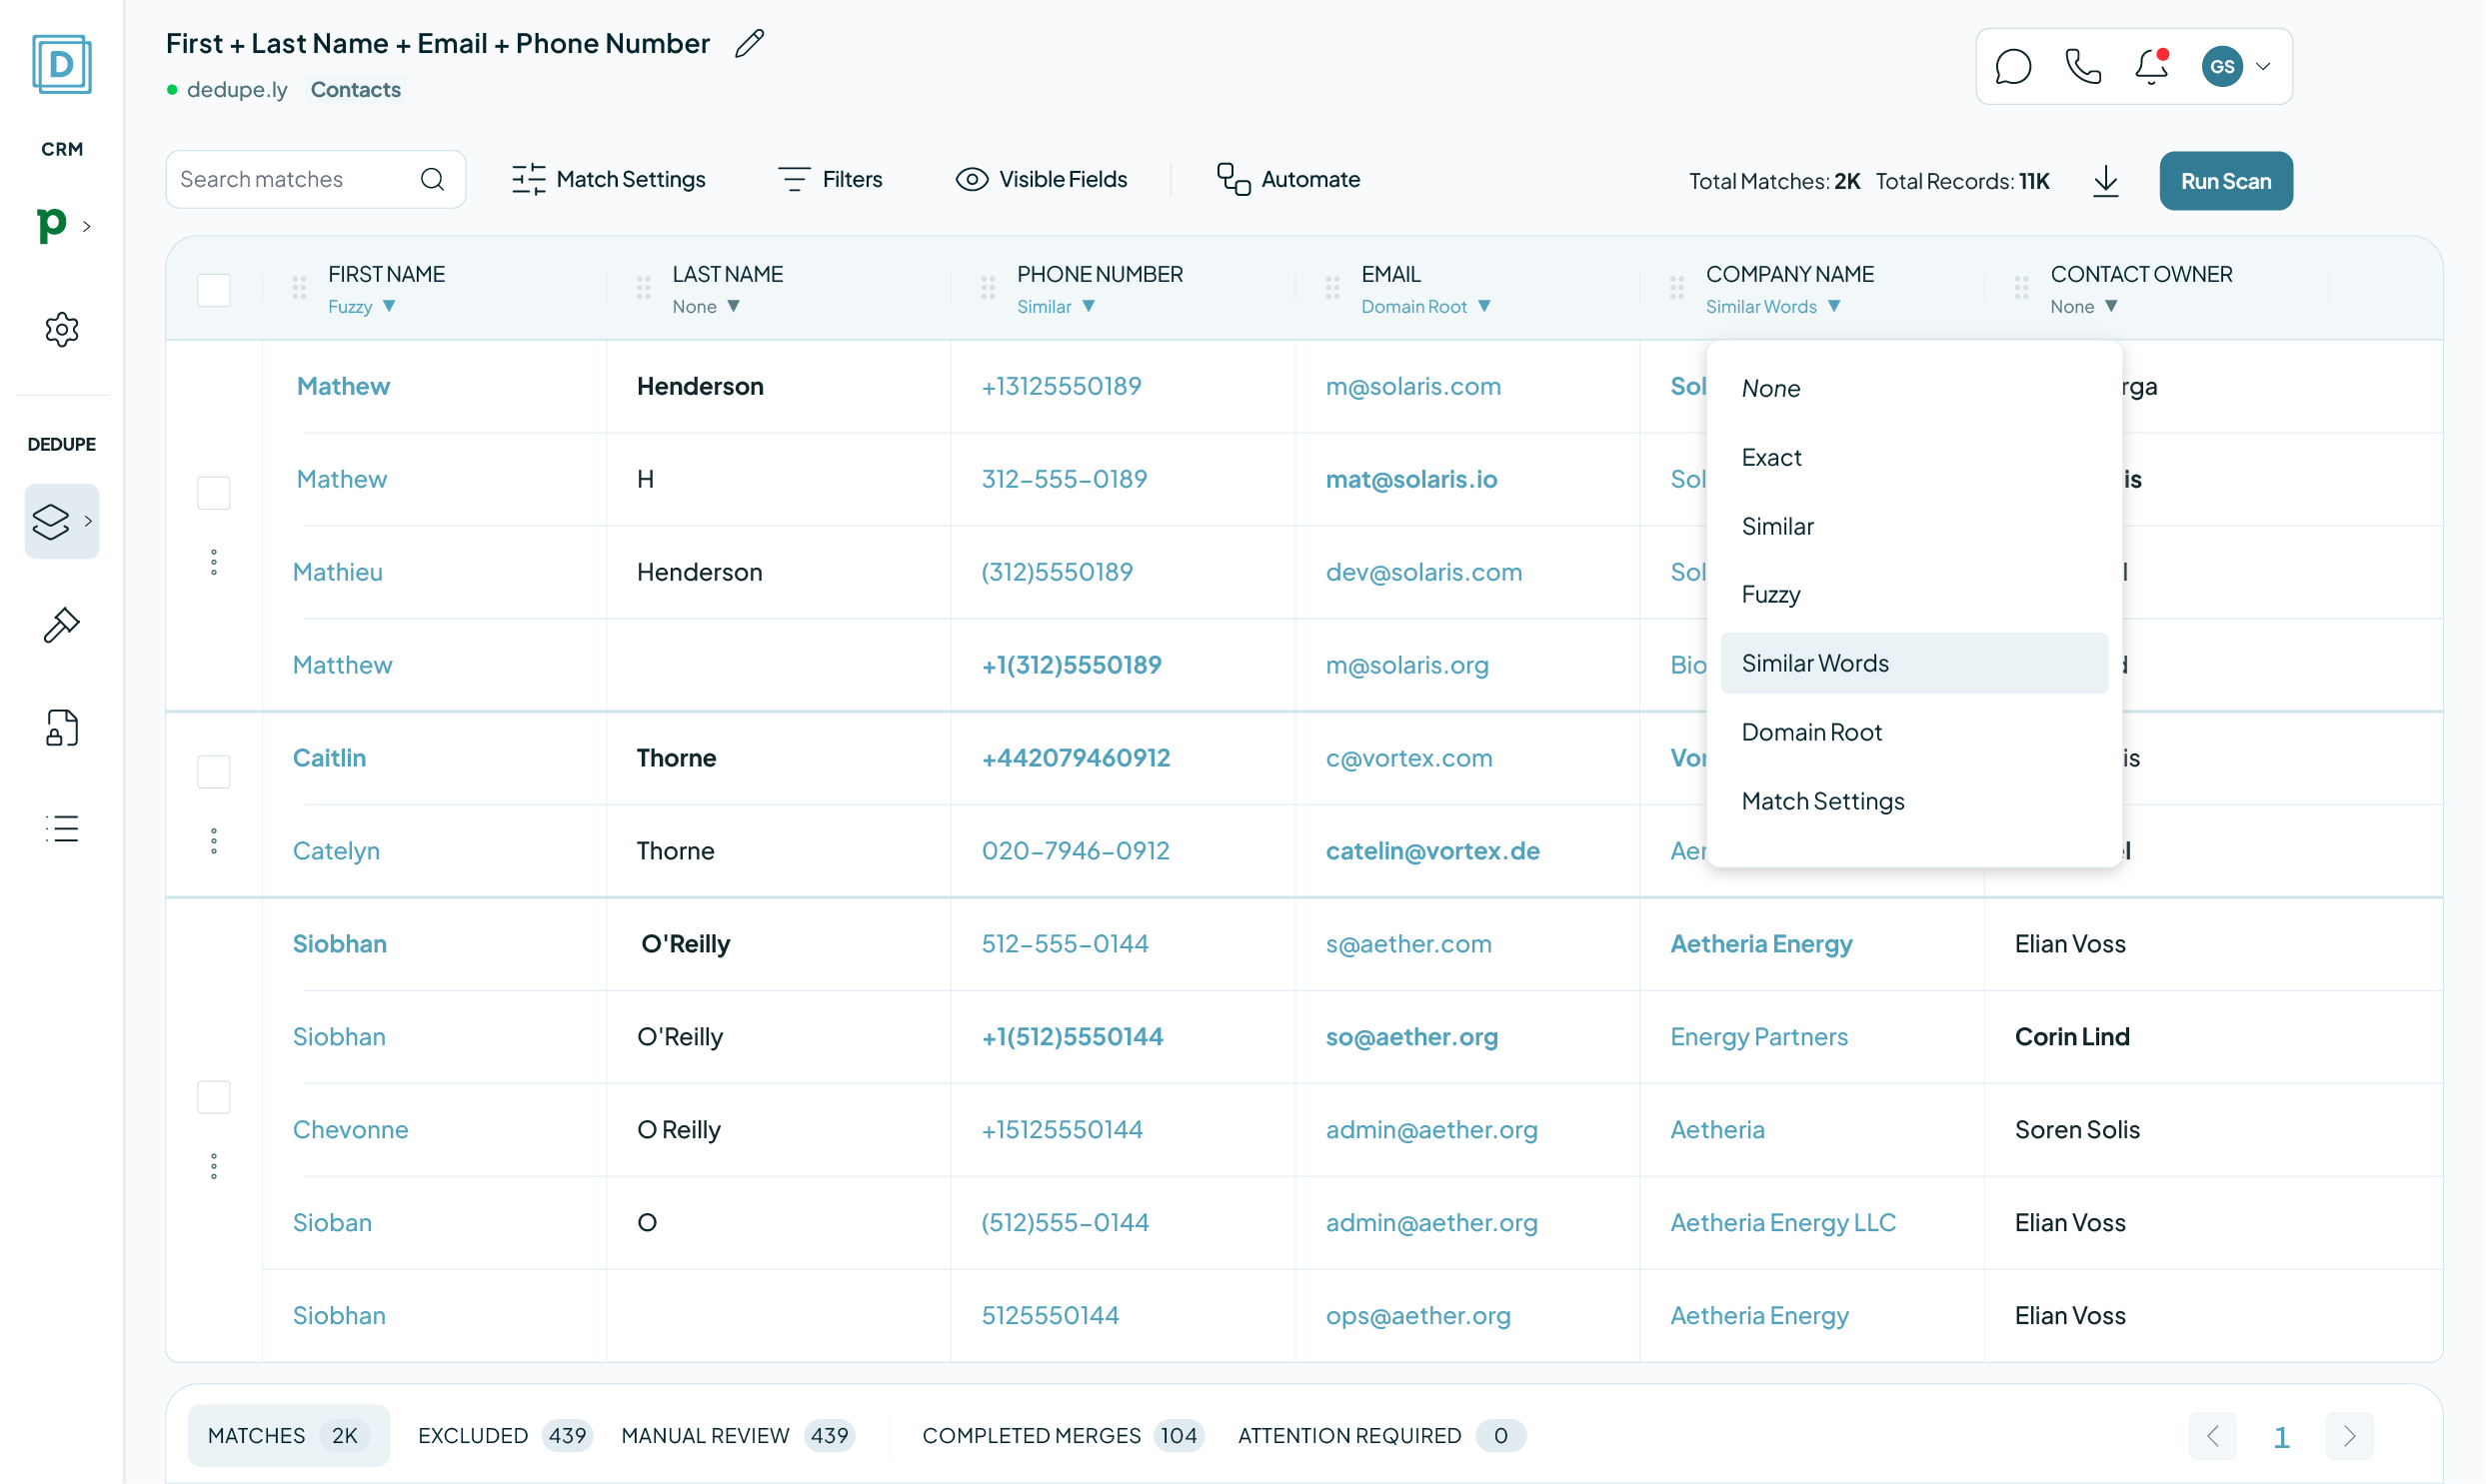The image size is (2486, 1484).
Task: Click Company Name column drag handle
Action: [1677, 288]
